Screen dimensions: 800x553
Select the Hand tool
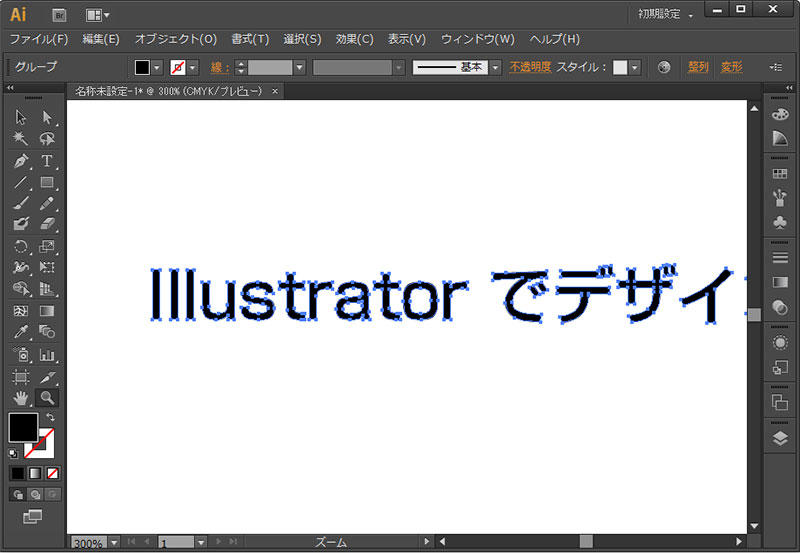click(x=20, y=398)
